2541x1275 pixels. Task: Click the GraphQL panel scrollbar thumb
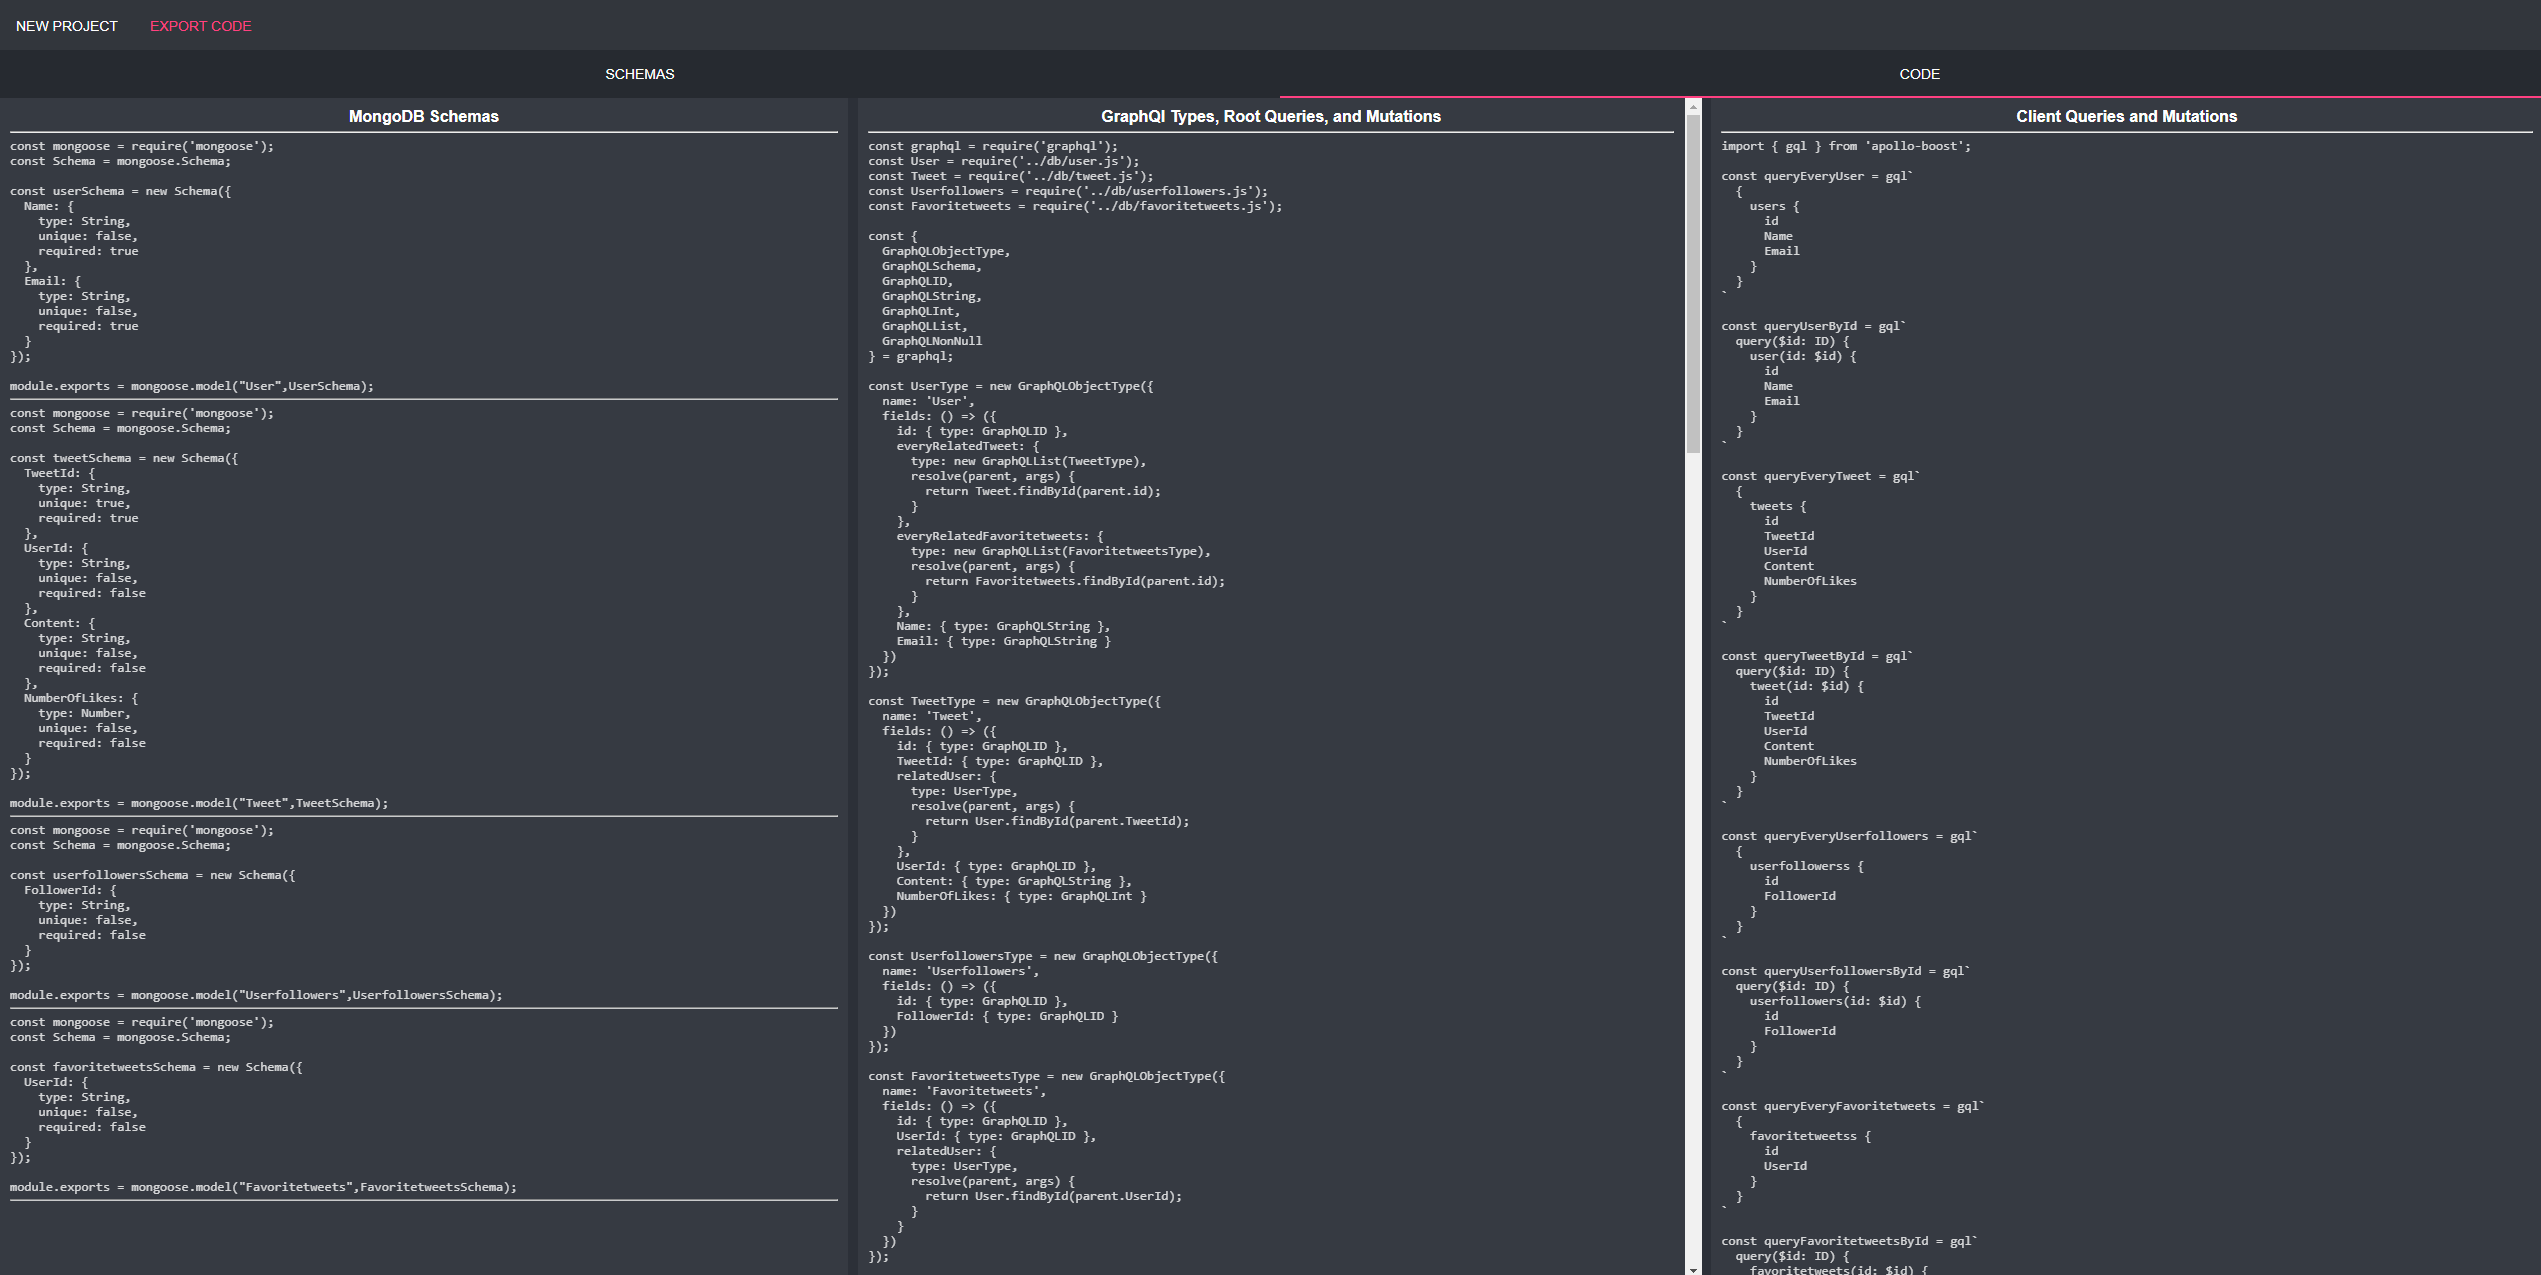1693,284
